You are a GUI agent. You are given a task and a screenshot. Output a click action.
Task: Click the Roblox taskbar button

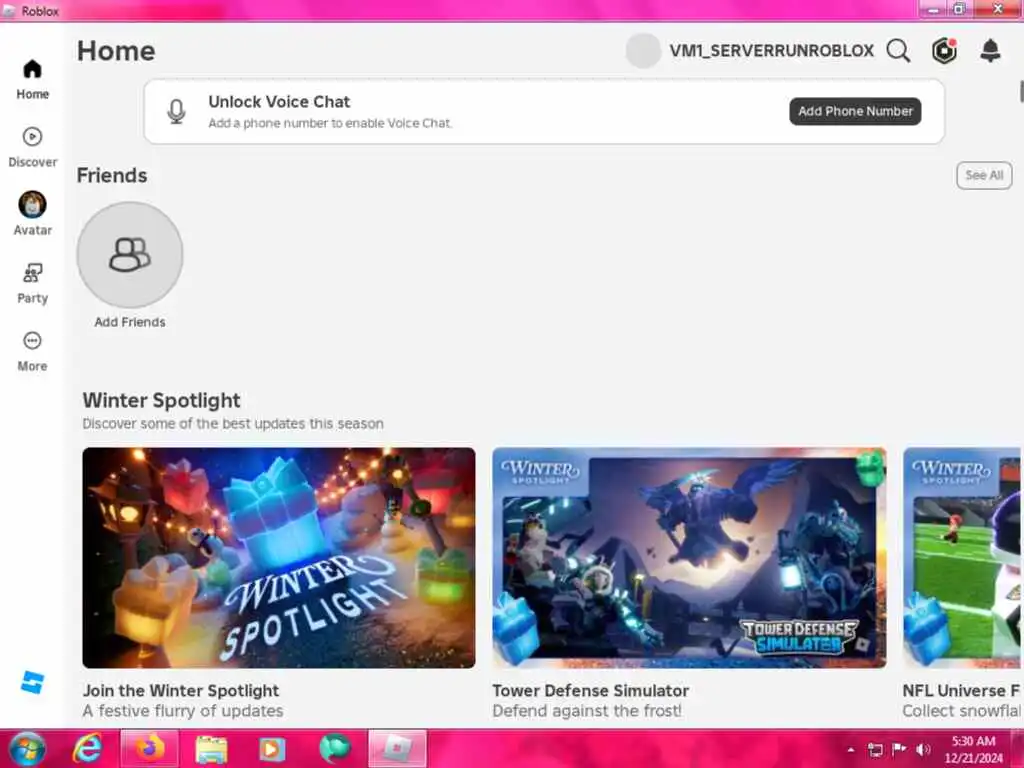point(397,748)
